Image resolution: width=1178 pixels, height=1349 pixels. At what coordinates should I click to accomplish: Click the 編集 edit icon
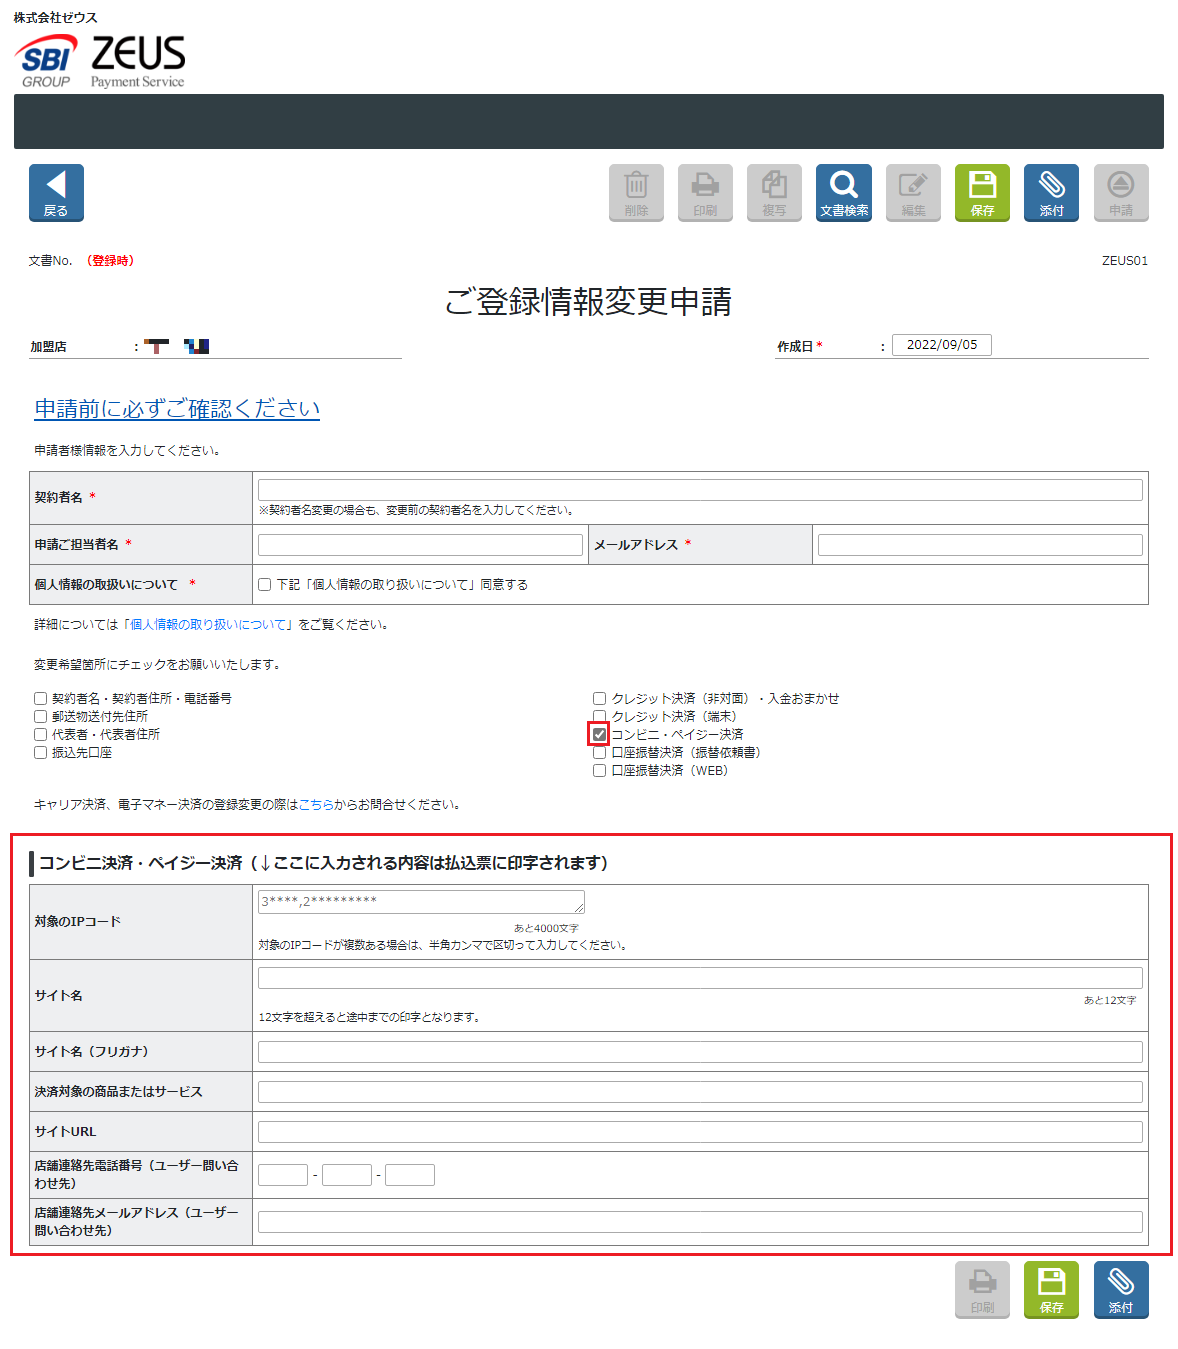coord(913,192)
